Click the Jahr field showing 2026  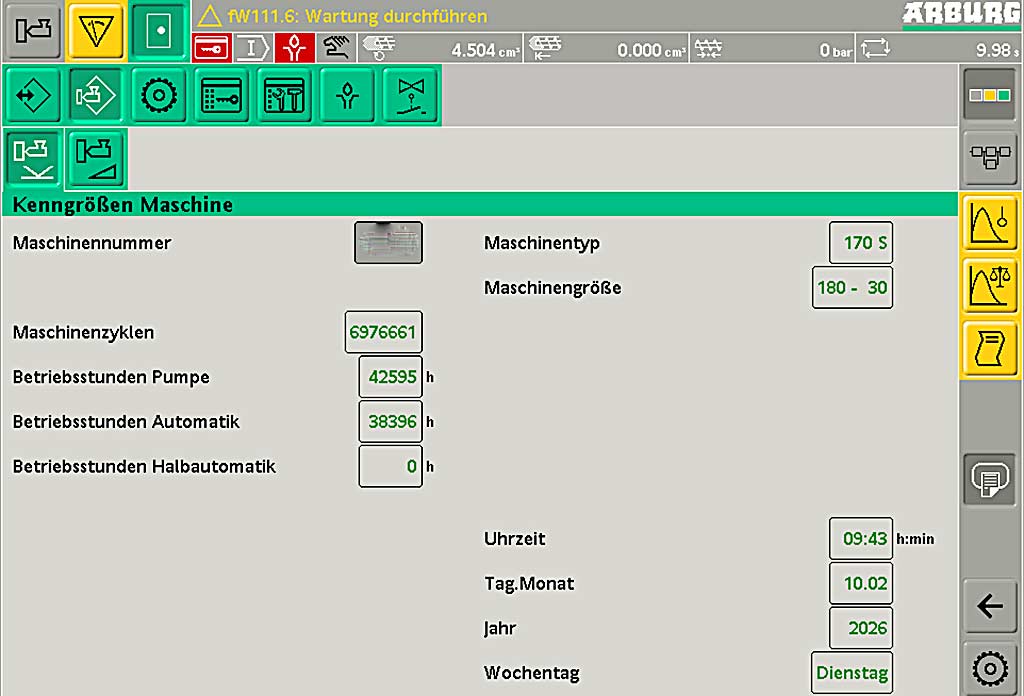(861, 628)
